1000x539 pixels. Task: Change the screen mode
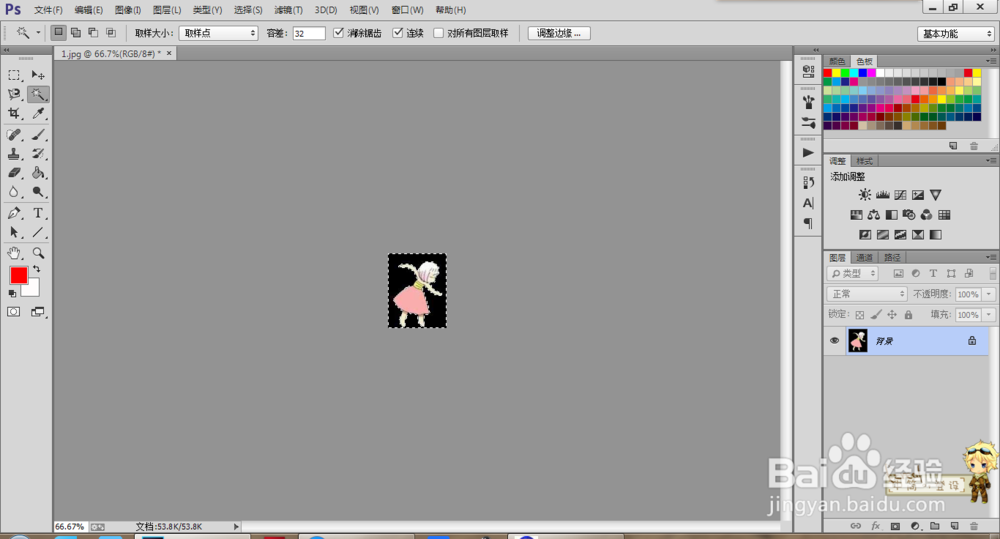[x=38, y=312]
